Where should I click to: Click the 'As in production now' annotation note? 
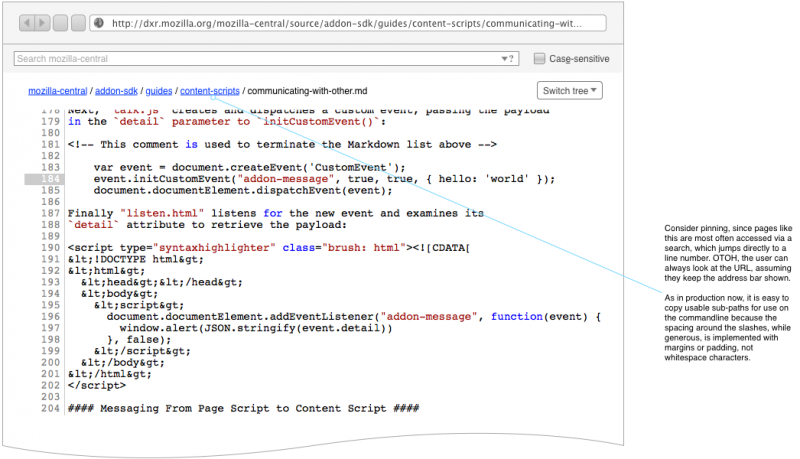728,327
